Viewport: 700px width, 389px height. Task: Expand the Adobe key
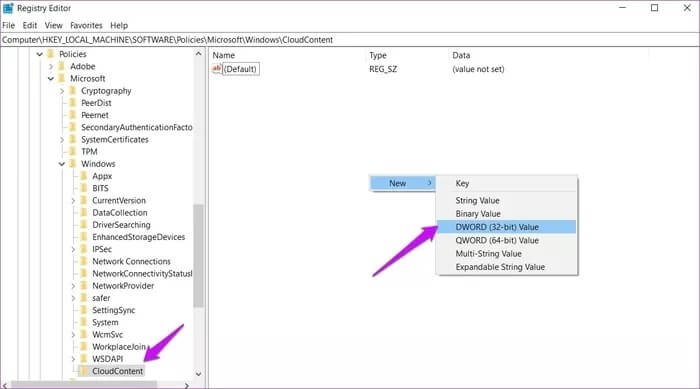51,67
